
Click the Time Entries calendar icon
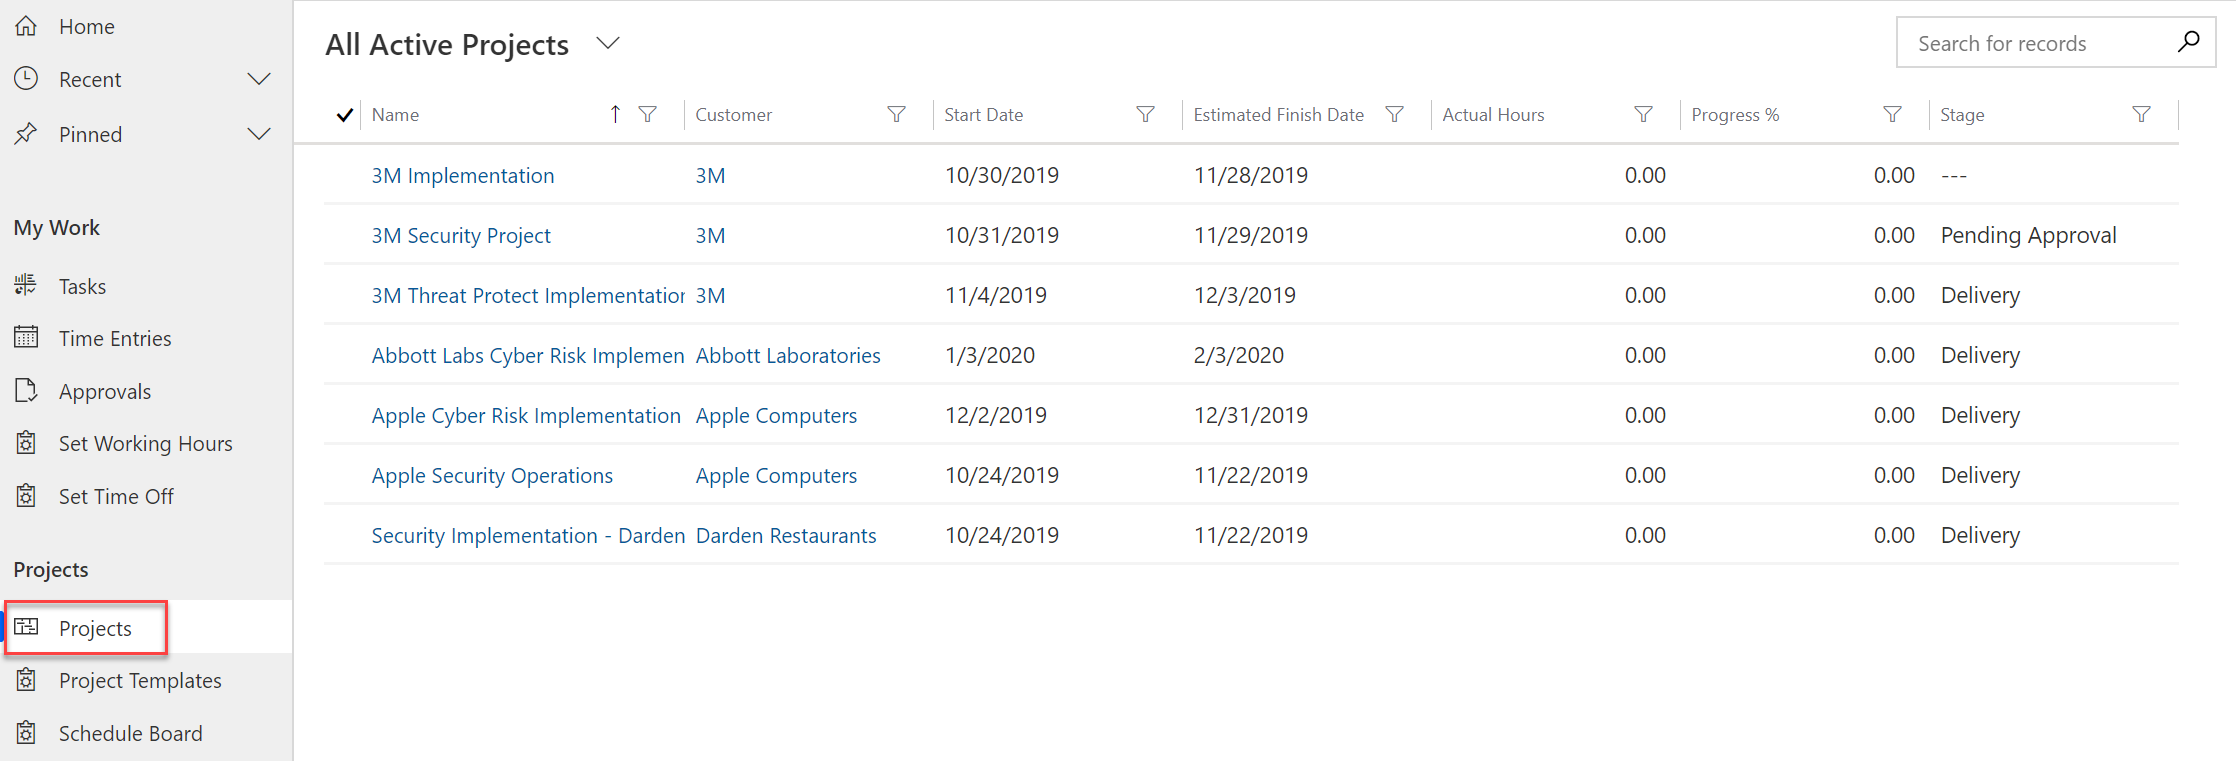(26, 338)
